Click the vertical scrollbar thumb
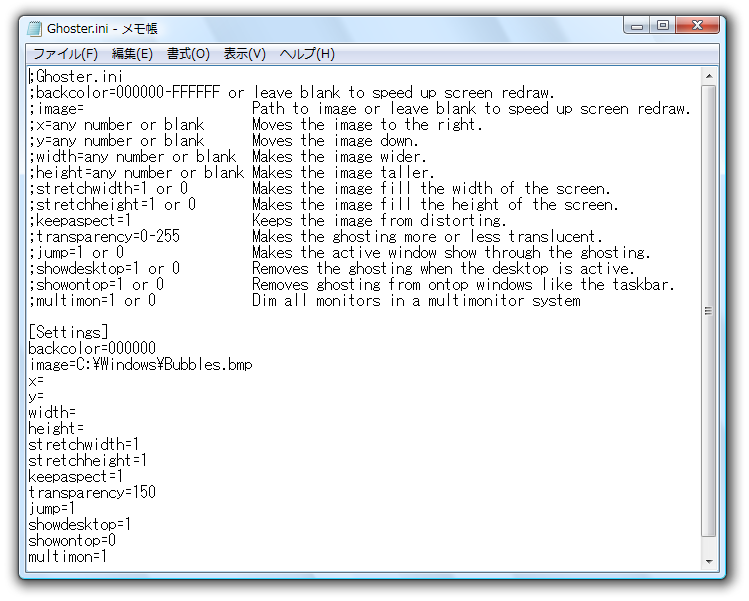Screen dimensions: 749x601 point(709,311)
